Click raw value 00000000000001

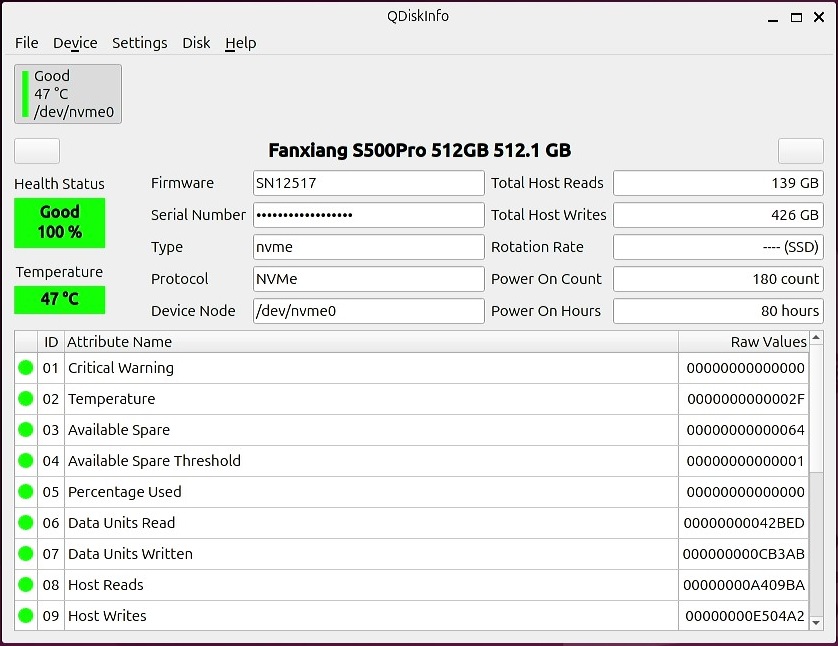tap(746, 461)
